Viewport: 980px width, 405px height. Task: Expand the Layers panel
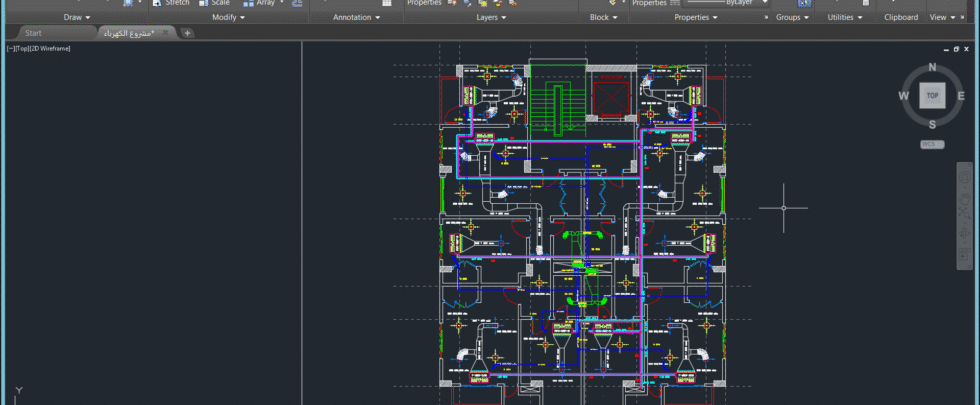click(491, 18)
